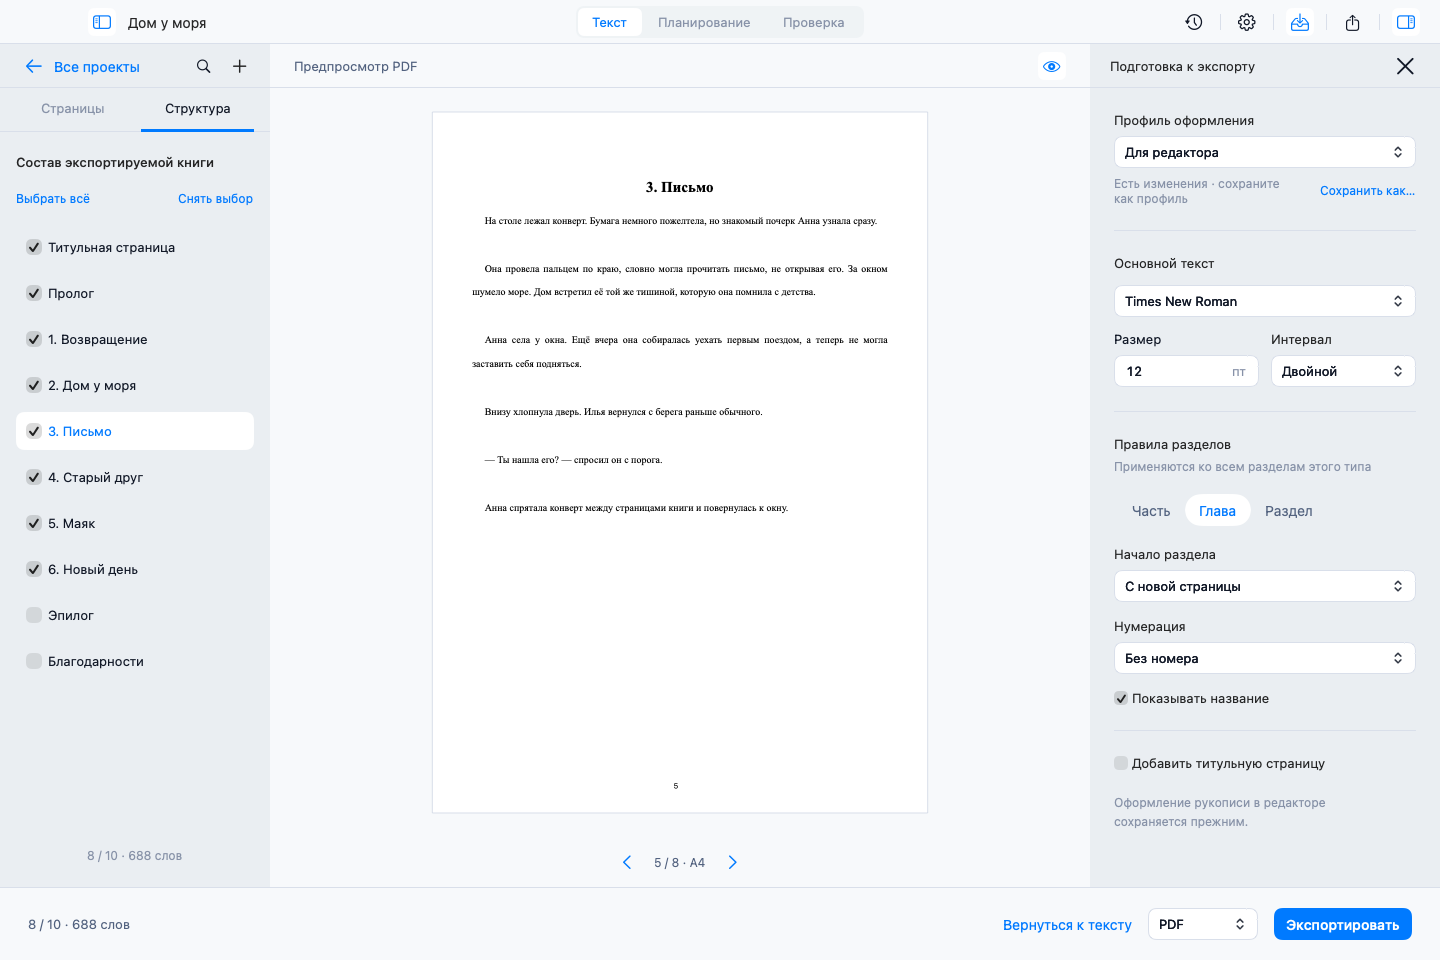Viewport: 1440px width, 960px height.
Task: Toggle the right inspector panel icon
Action: click(1406, 22)
